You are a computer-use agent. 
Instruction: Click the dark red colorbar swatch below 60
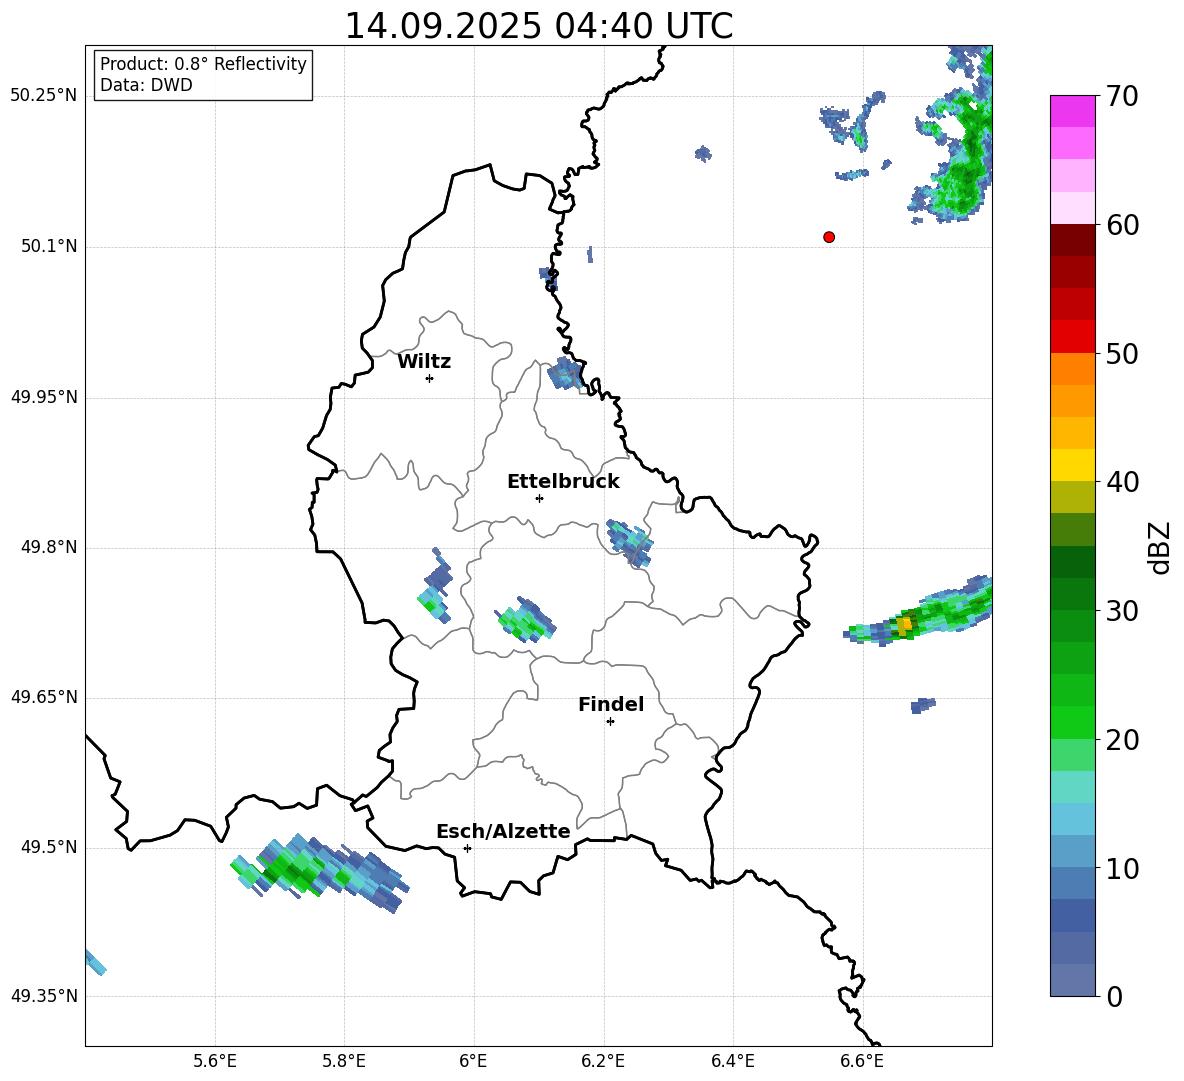[x=1072, y=240]
